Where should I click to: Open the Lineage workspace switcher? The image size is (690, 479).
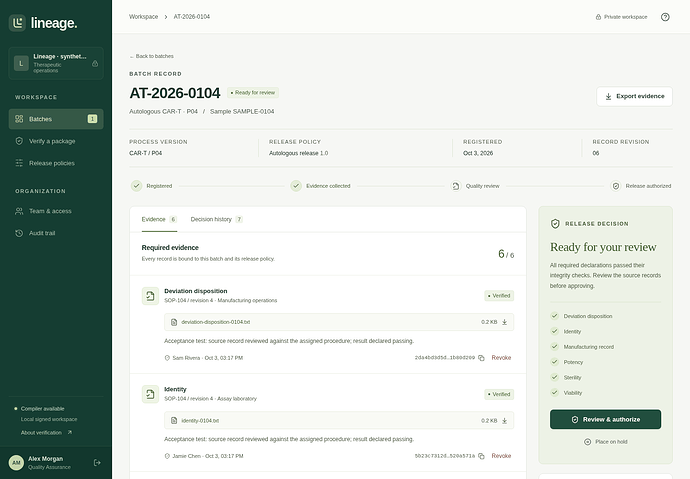coord(56,63)
